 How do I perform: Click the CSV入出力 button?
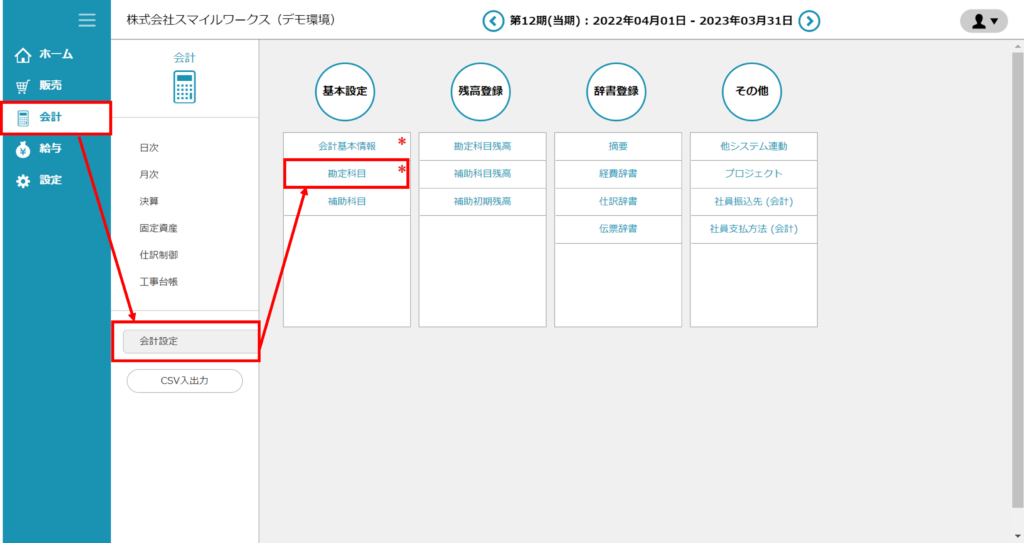pyautogui.click(x=185, y=380)
